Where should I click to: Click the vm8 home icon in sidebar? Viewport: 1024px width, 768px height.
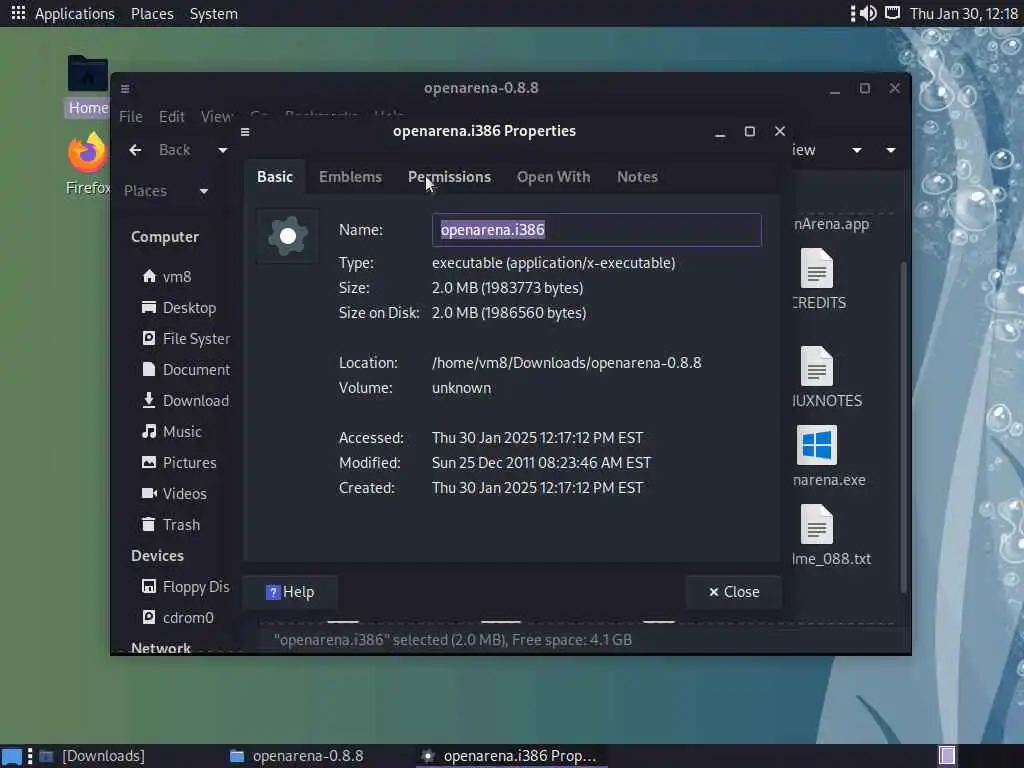149,276
